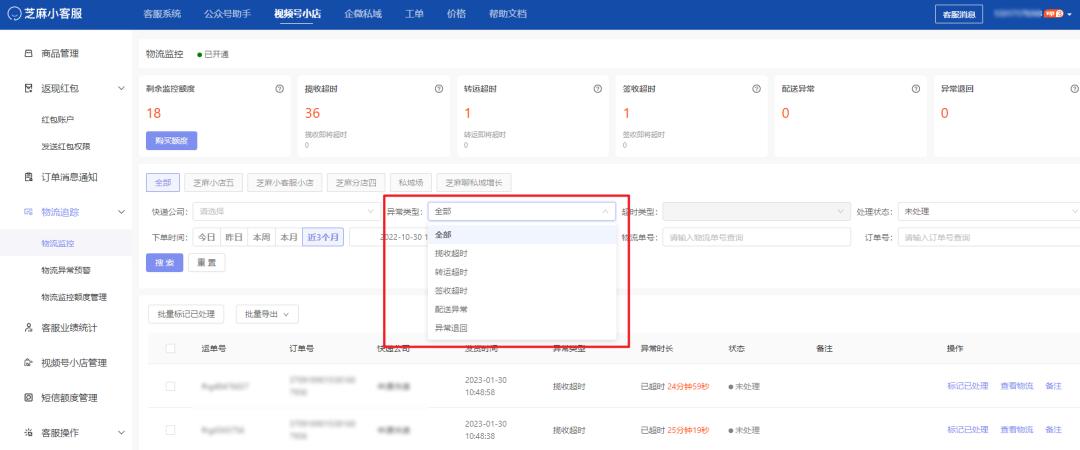Screen dimensions: 1080x450
Task: Open the 价格 top tab
Action: point(456,14)
